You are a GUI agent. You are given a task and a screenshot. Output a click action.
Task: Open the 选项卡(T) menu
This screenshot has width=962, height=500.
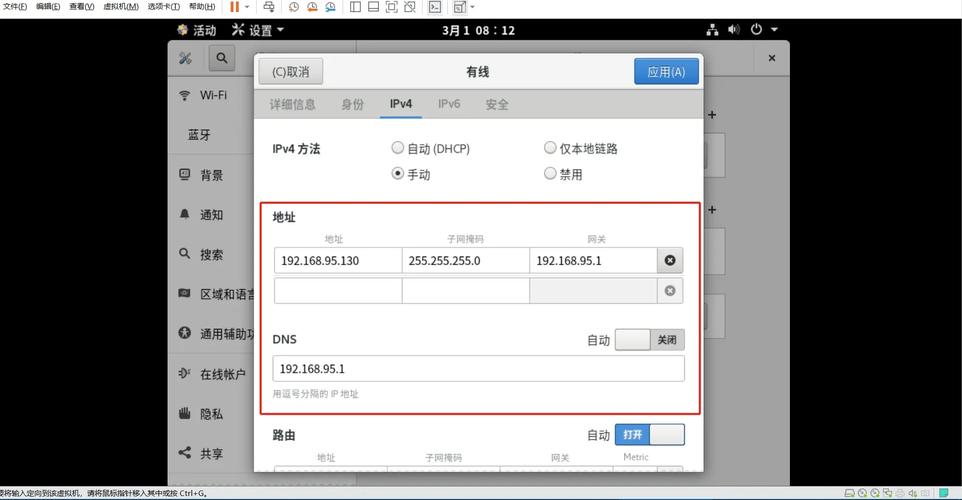pos(164,7)
